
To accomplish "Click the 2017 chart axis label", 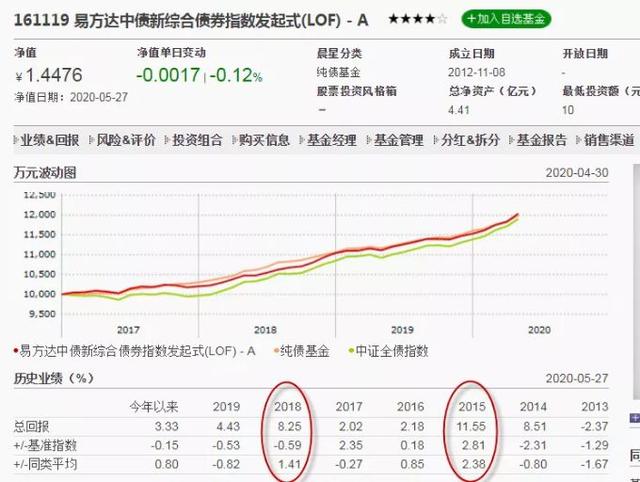I will 128,330.
